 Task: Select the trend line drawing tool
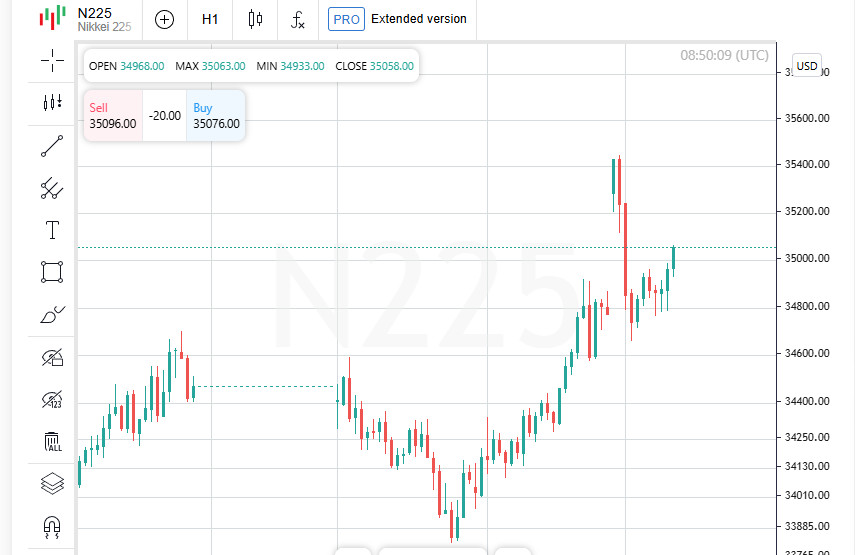click(52, 146)
